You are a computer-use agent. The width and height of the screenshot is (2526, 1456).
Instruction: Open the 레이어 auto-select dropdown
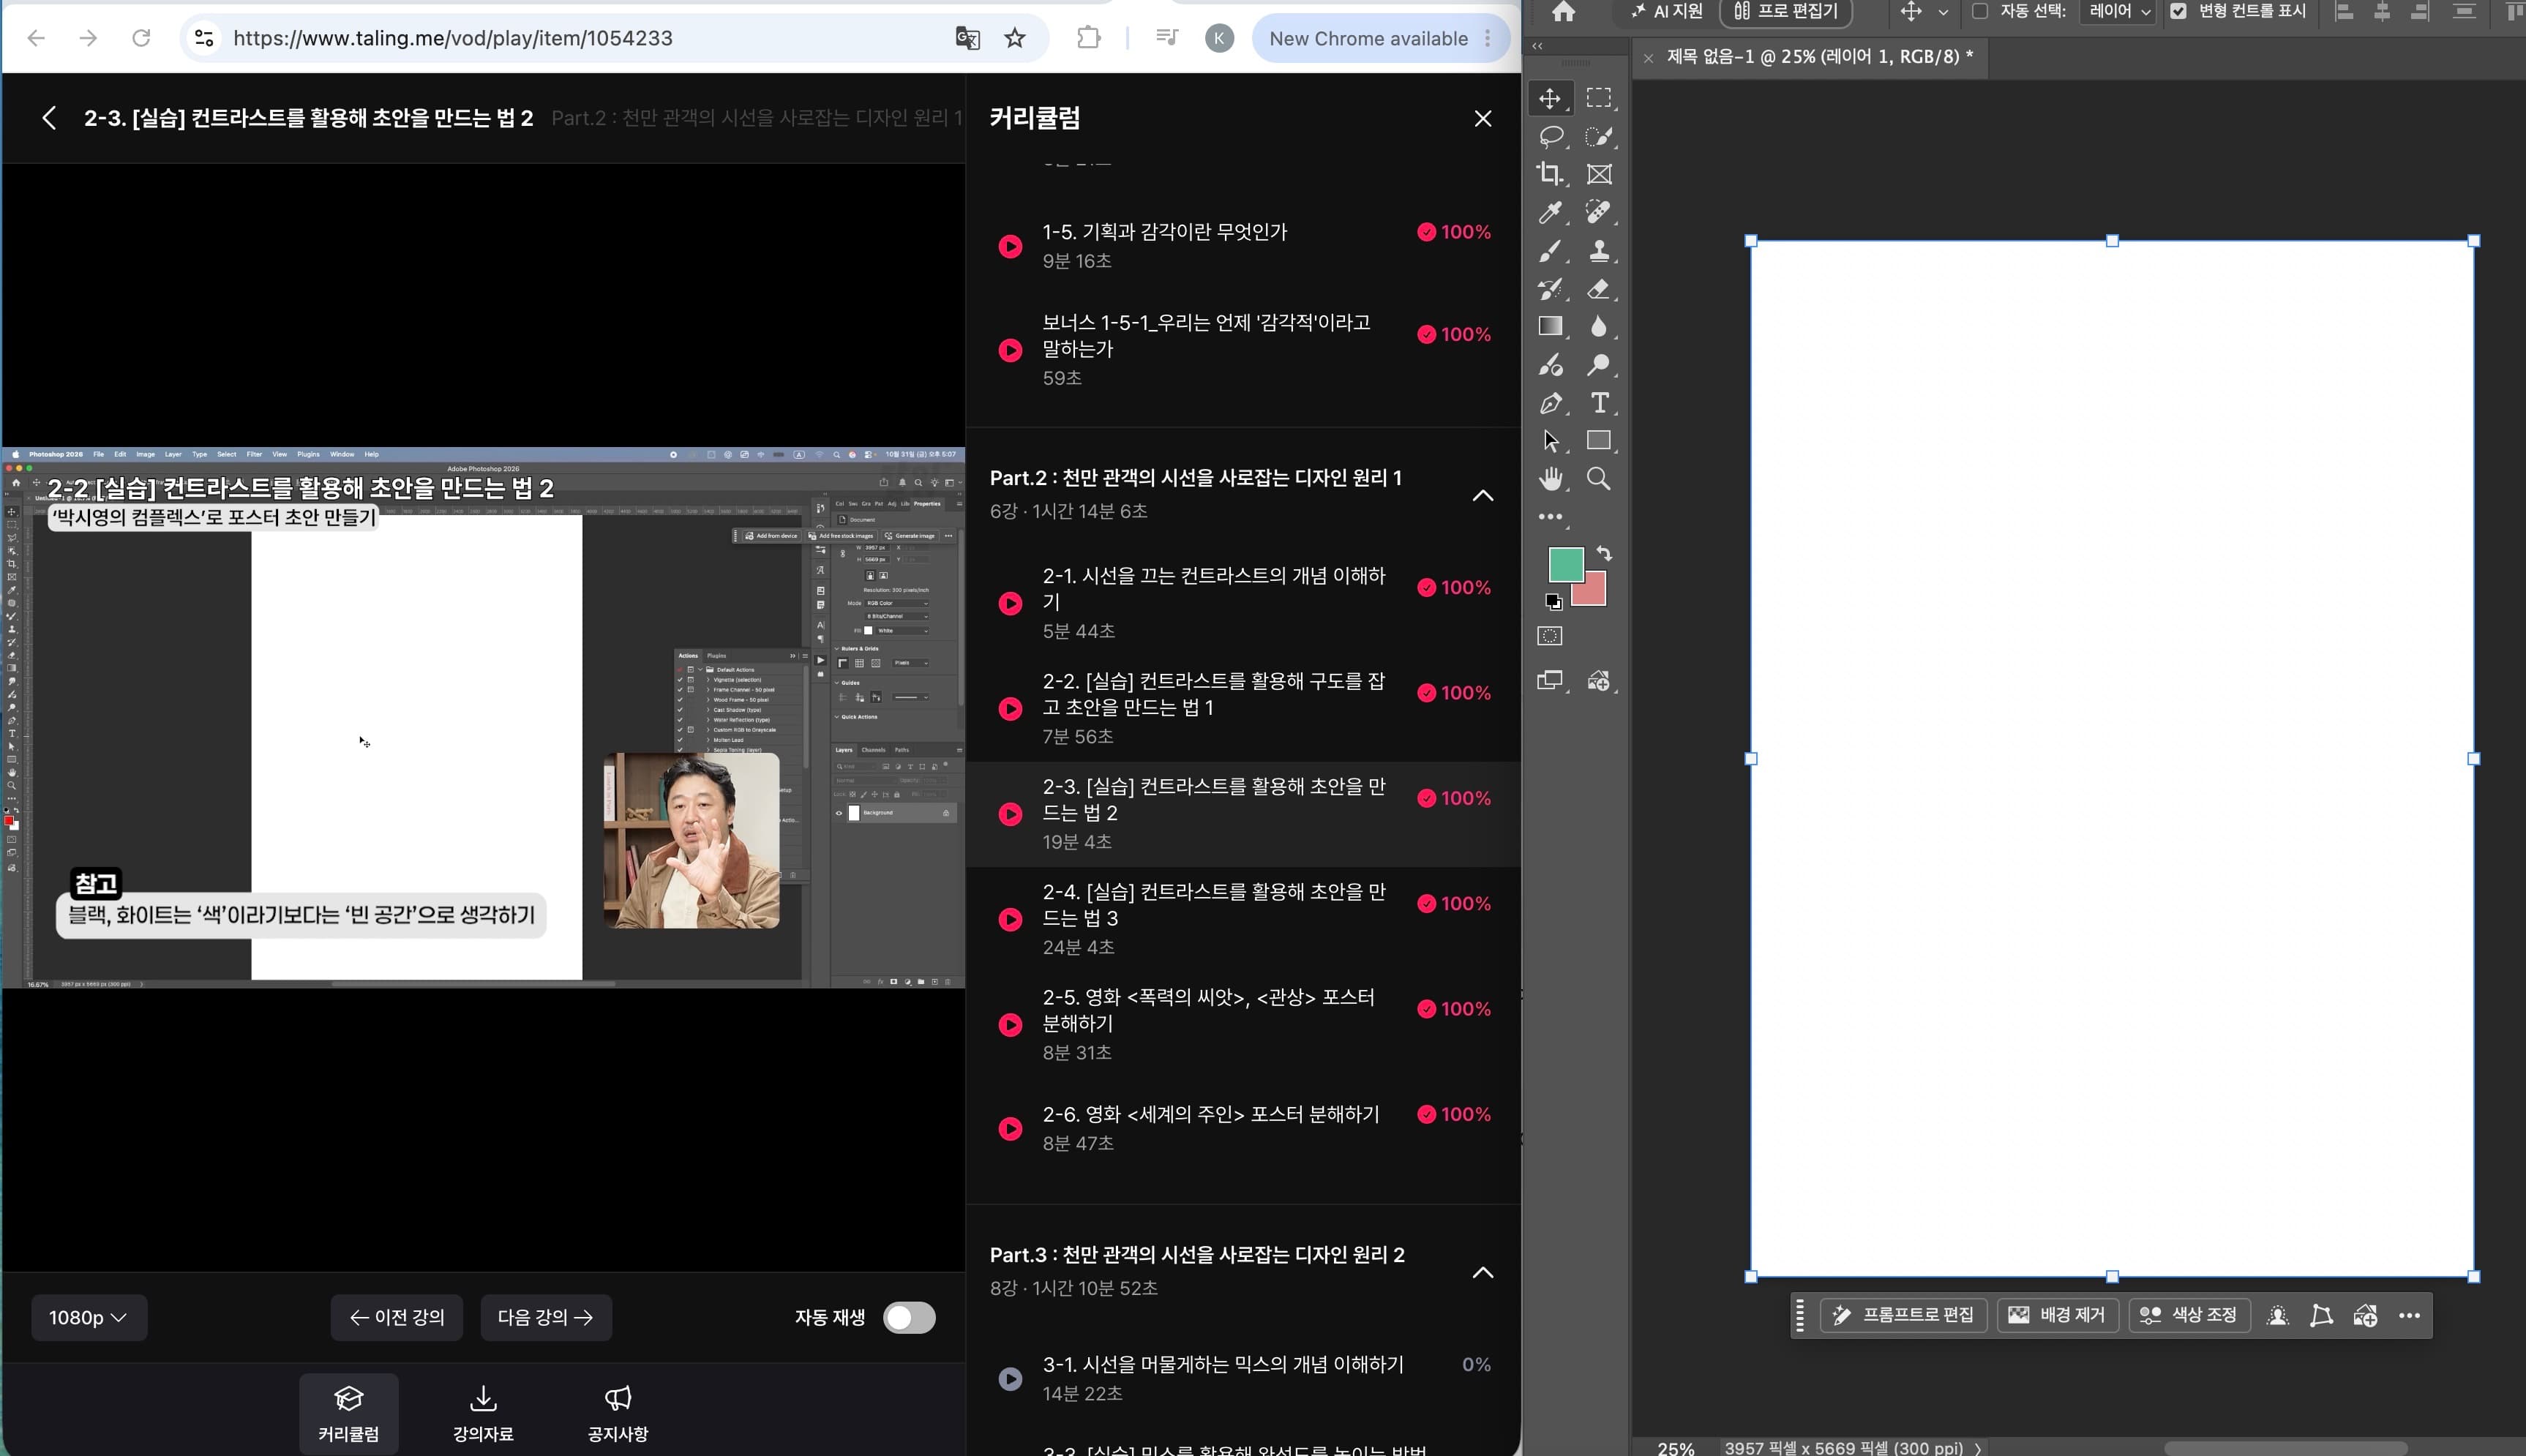click(x=2117, y=11)
